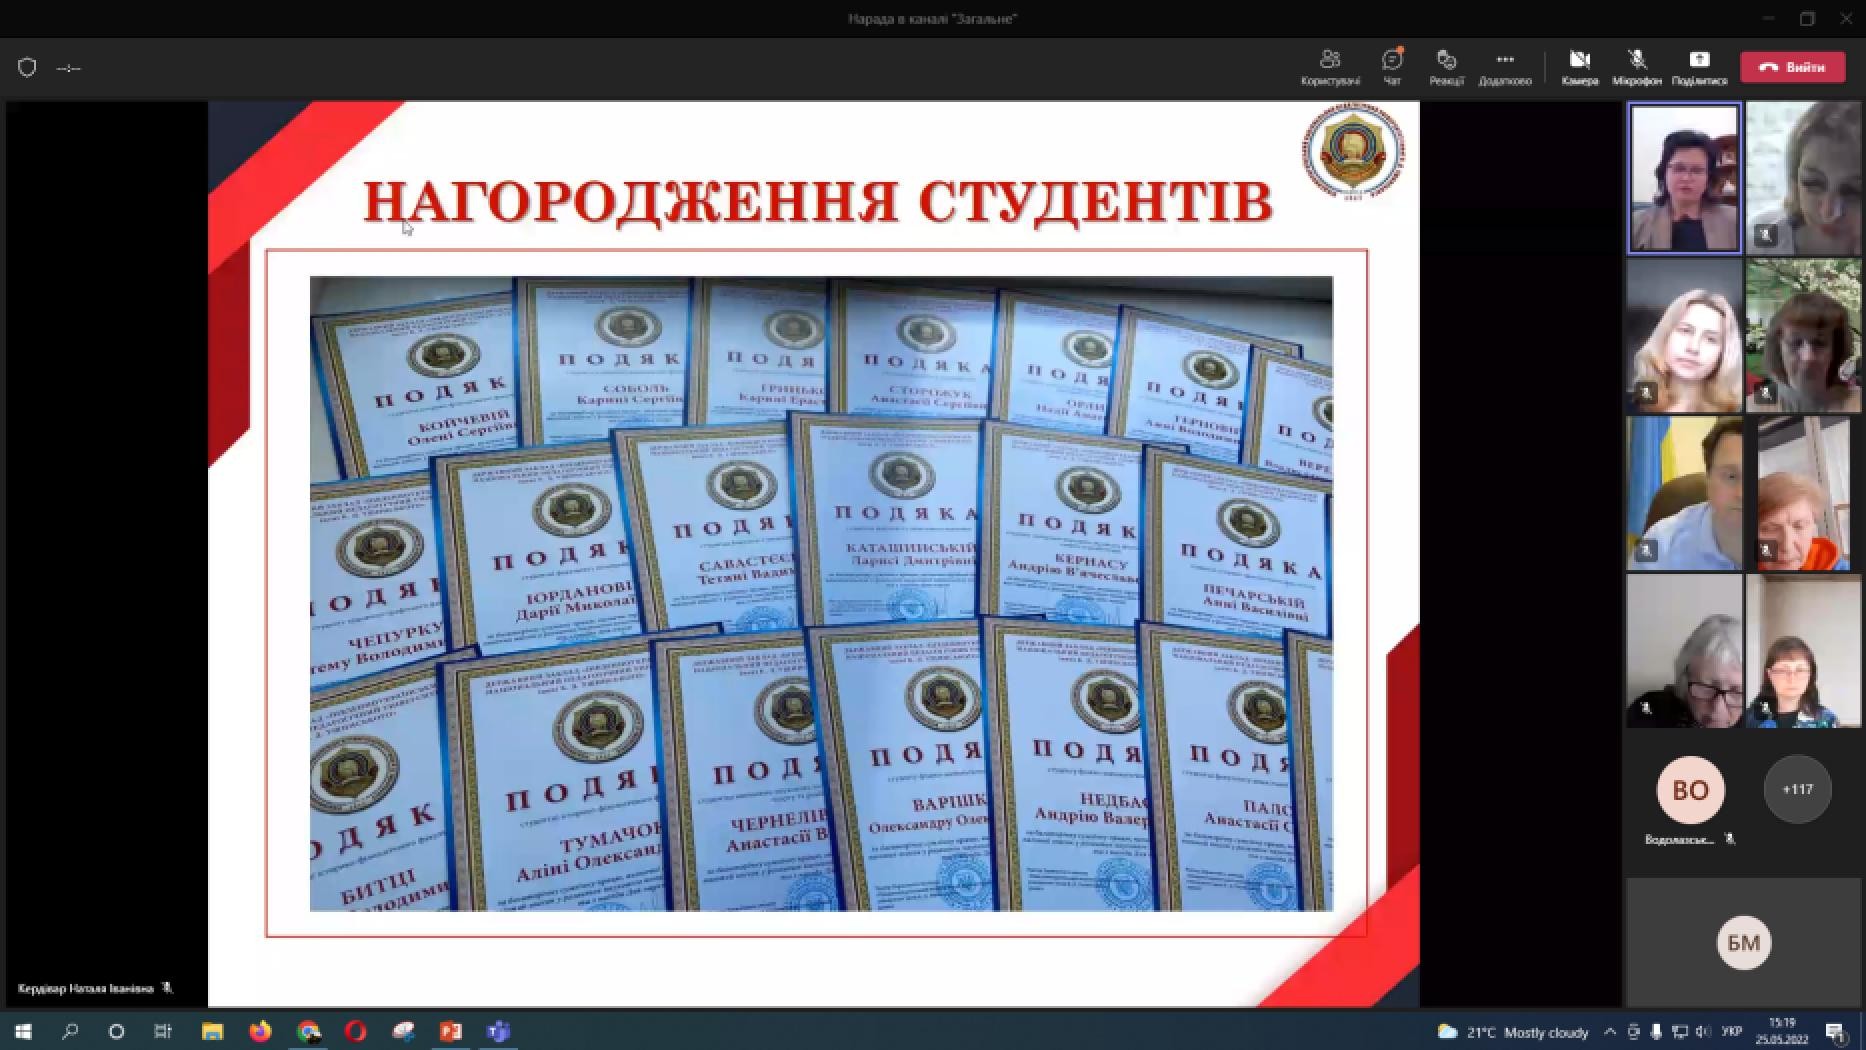1866x1050 pixels.
Task: Click the university emblem on the slide
Action: pos(1353,152)
